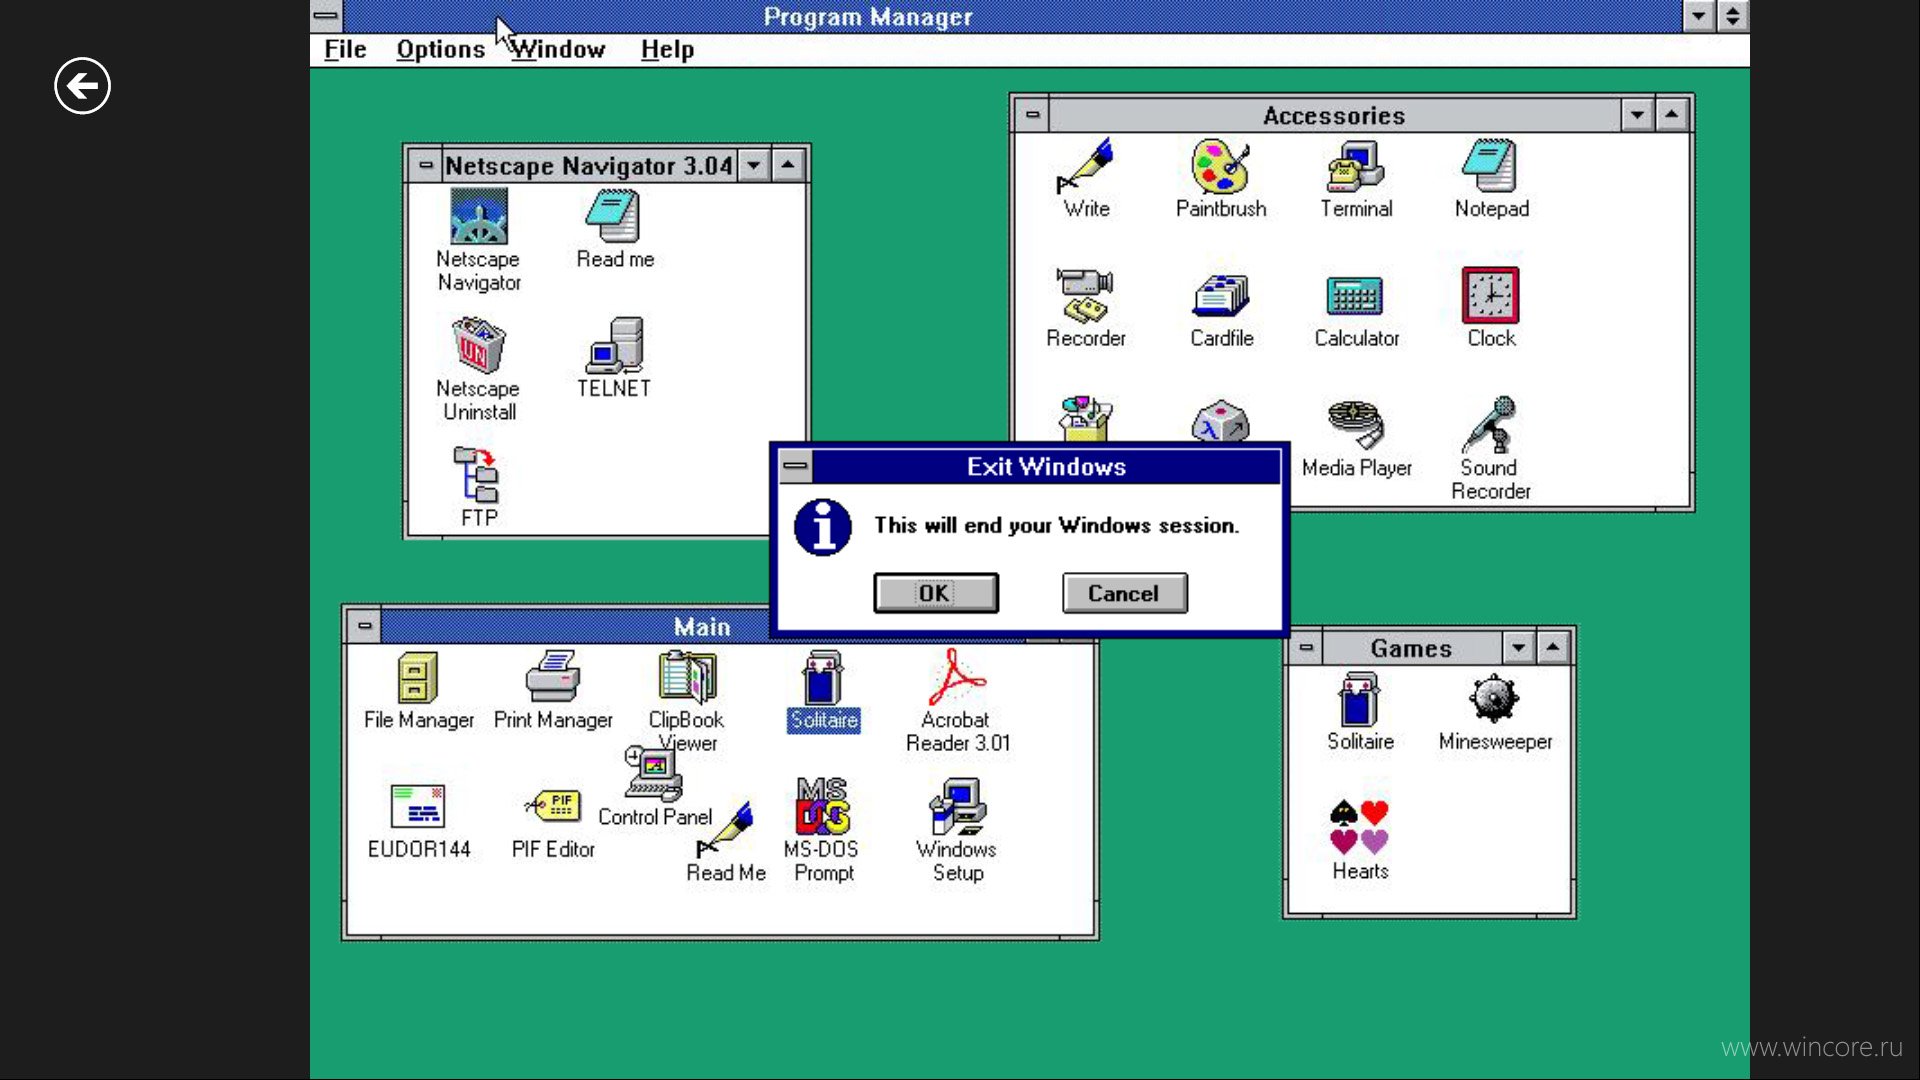Open the Help menu
Image resolution: width=1920 pixels, height=1080 pixels.
(x=667, y=49)
